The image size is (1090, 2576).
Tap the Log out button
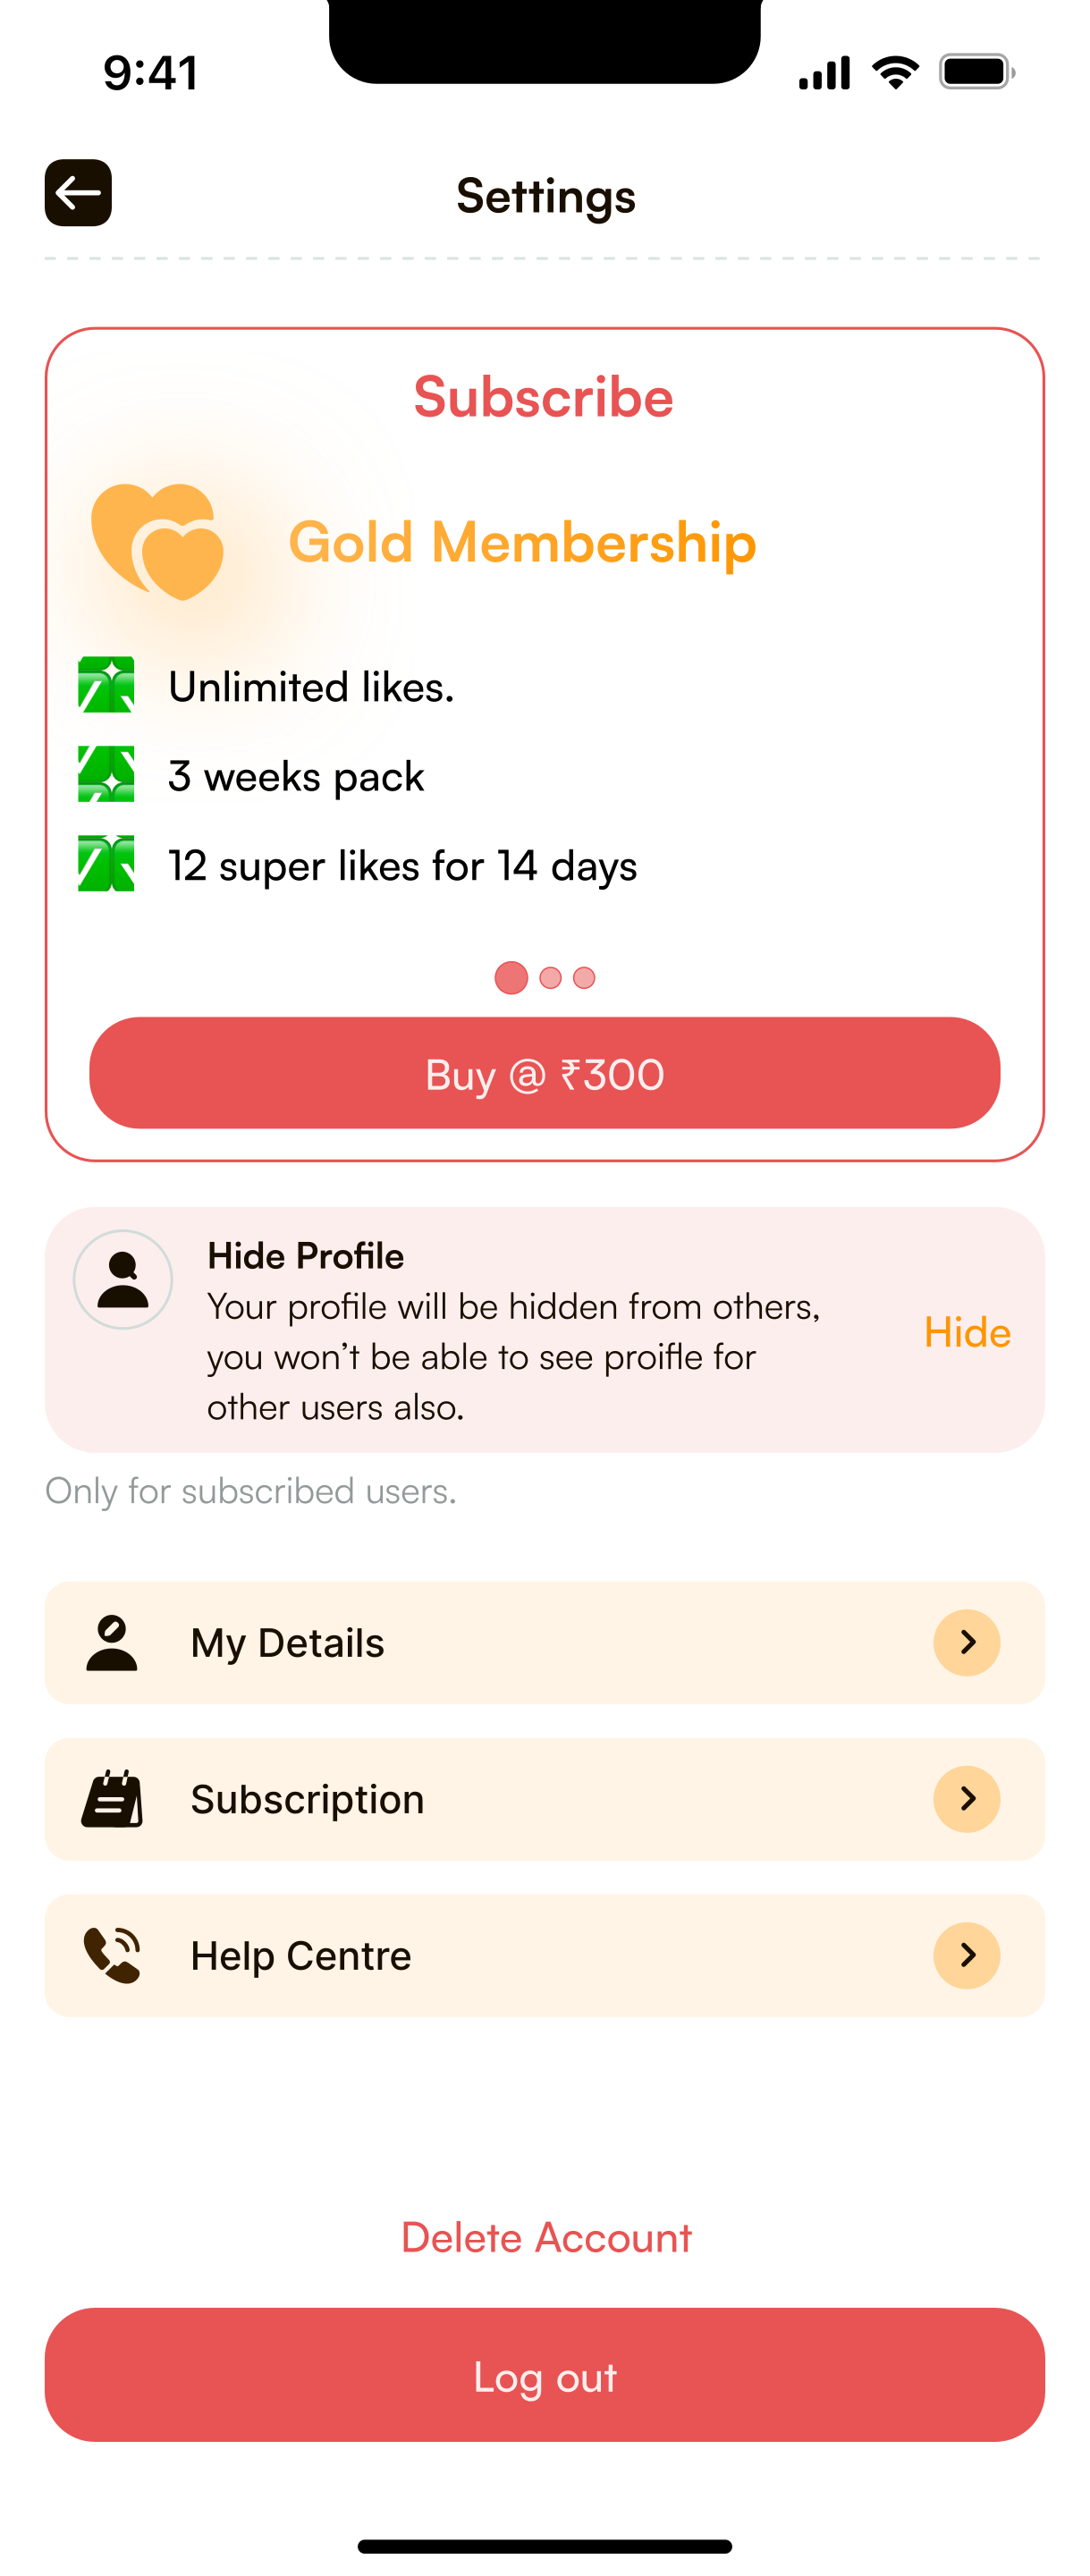click(x=545, y=2375)
